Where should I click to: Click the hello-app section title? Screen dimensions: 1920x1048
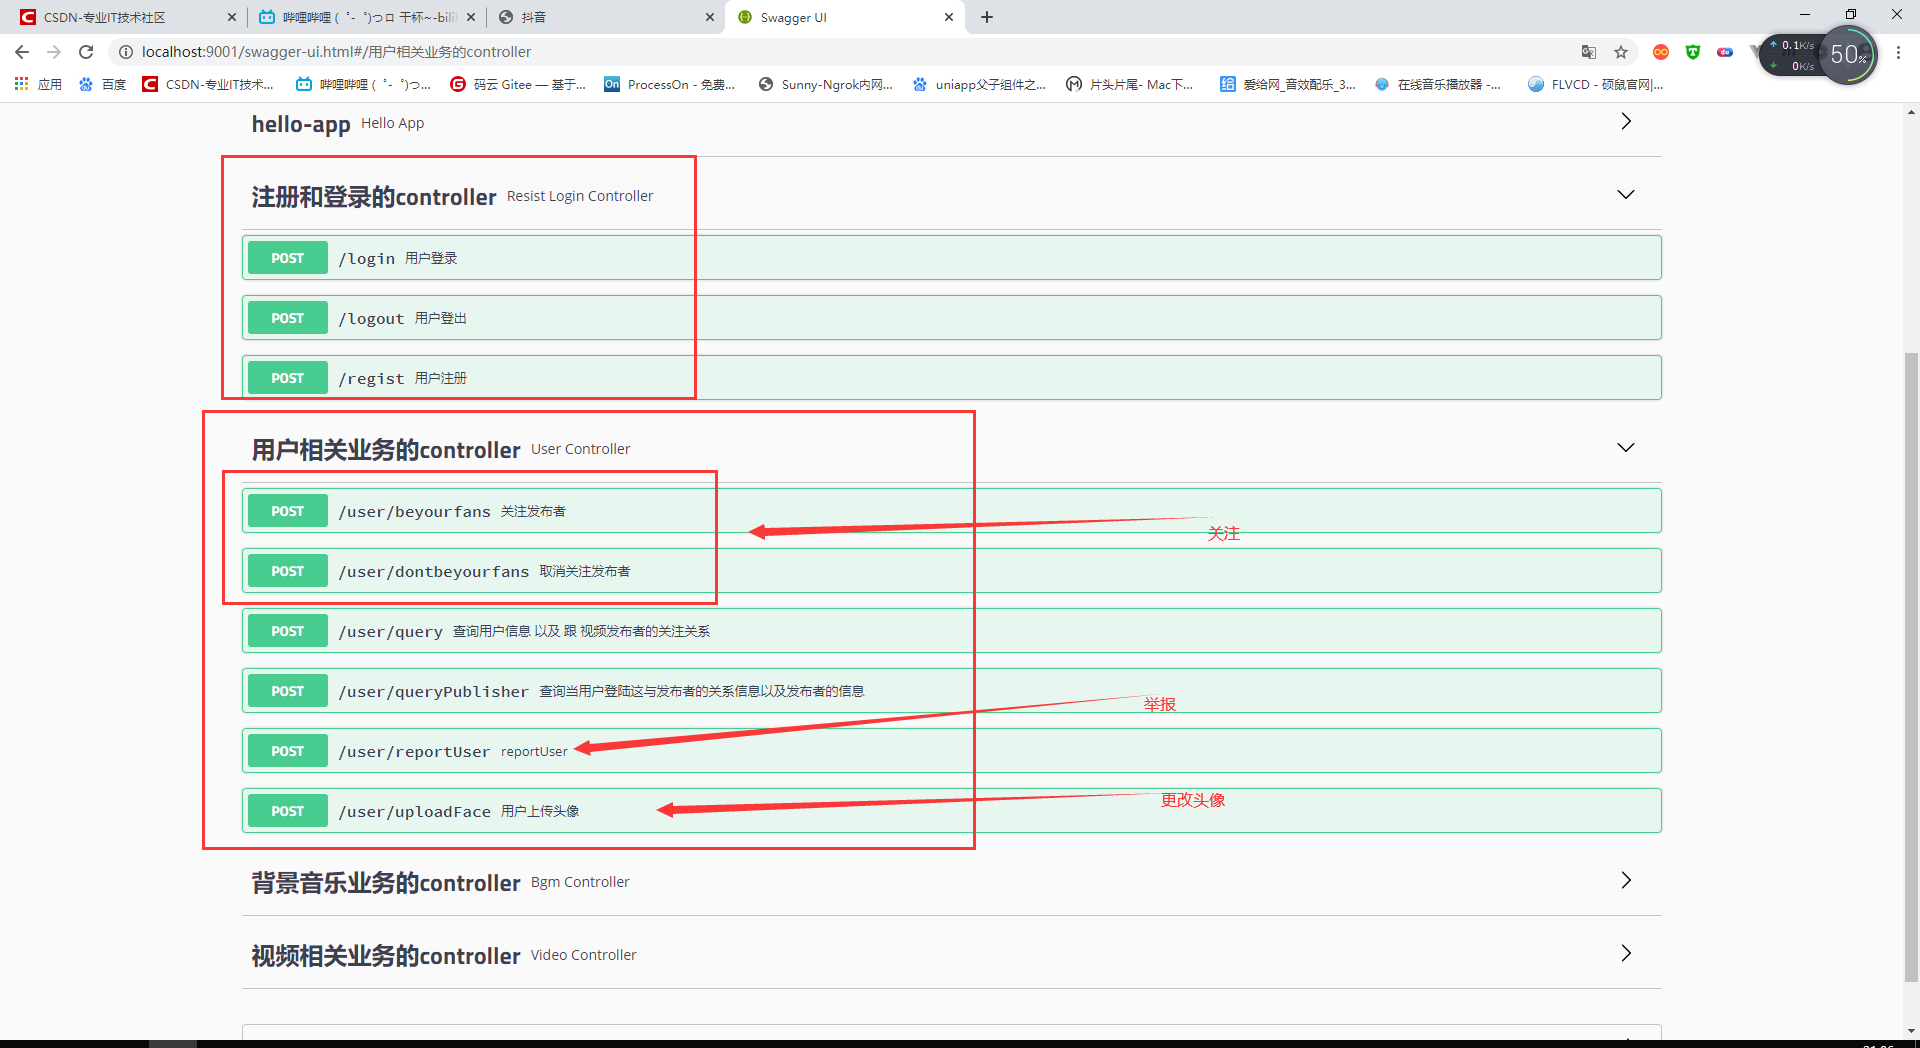pyautogui.click(x=301, y=124)
